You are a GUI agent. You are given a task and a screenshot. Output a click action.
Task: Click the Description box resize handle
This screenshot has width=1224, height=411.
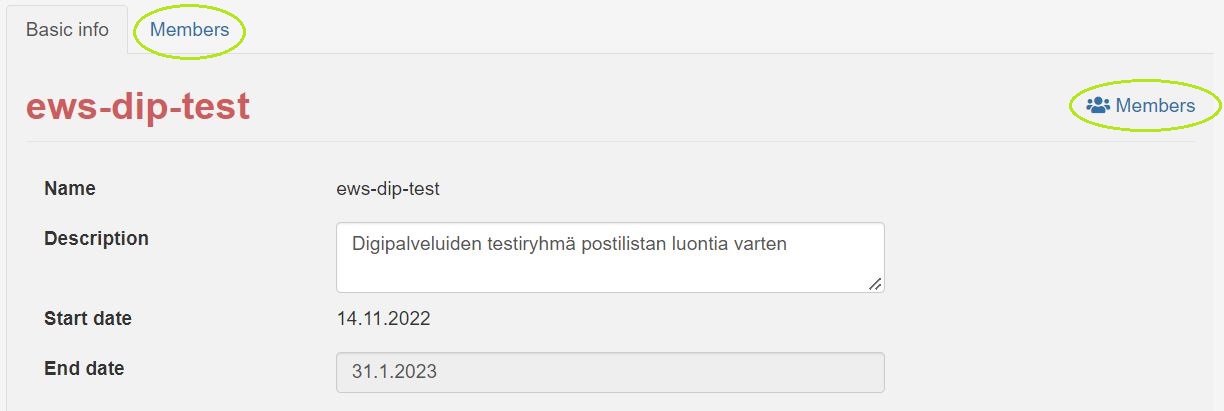[x=875, y=284]
